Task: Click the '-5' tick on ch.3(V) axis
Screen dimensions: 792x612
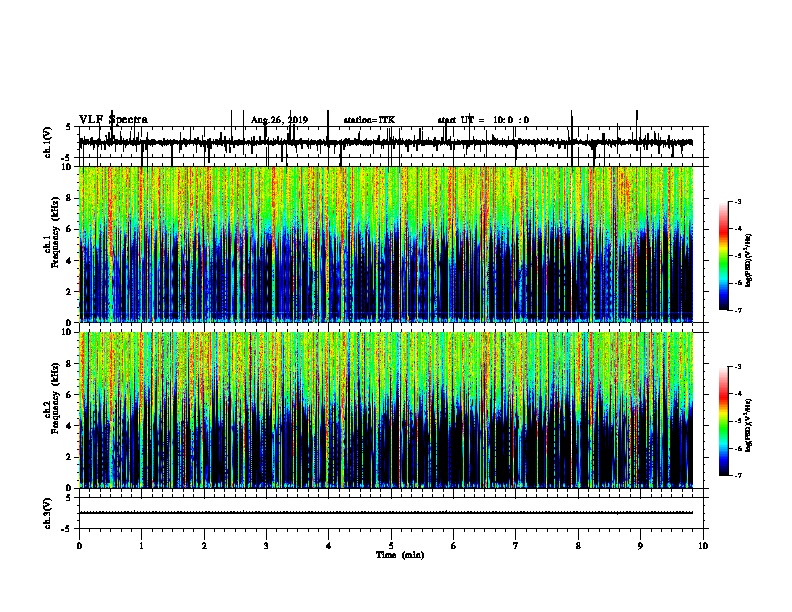Action: point(67,529)
